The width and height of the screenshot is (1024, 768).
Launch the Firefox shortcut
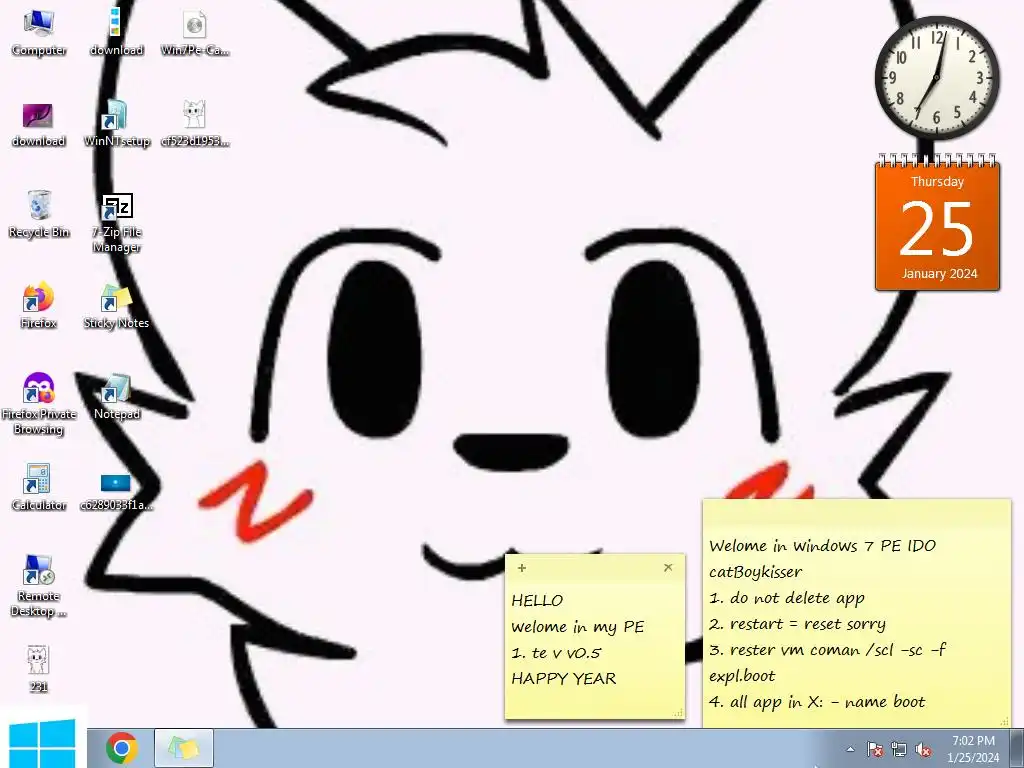click(x=39, y=306)
